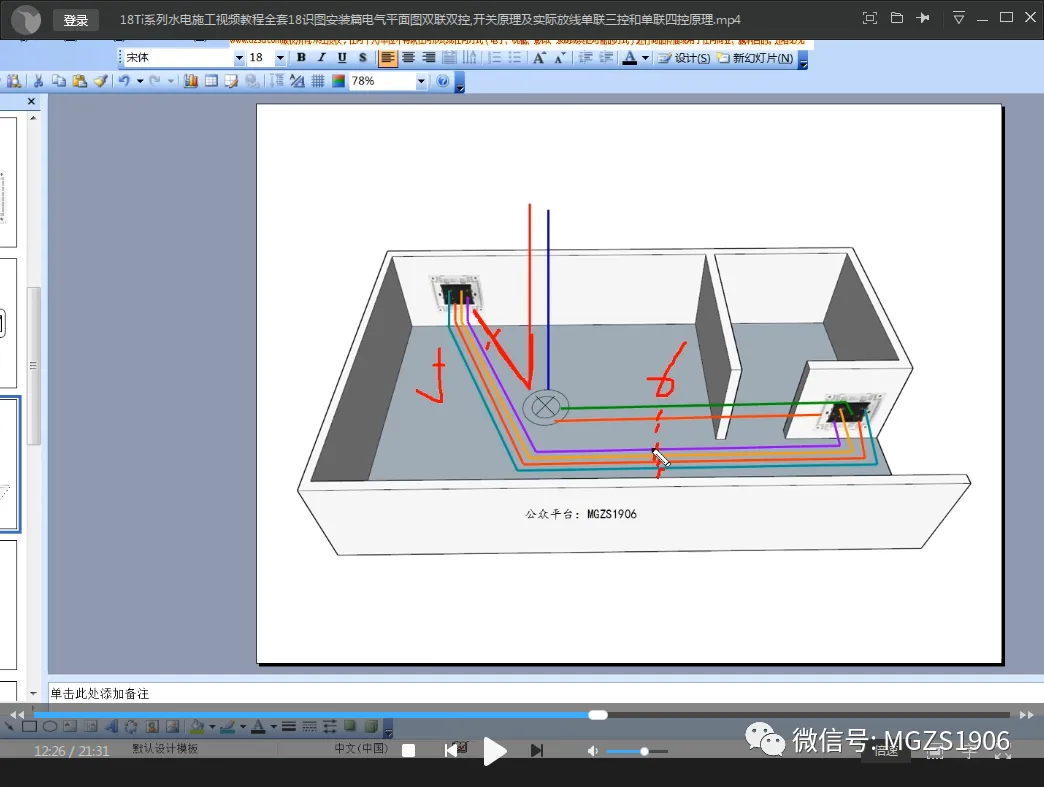The width and height of the screenshot is (1044, 787).
Task: Select the Rectangle drawing tool
Action: click(29, 726)
